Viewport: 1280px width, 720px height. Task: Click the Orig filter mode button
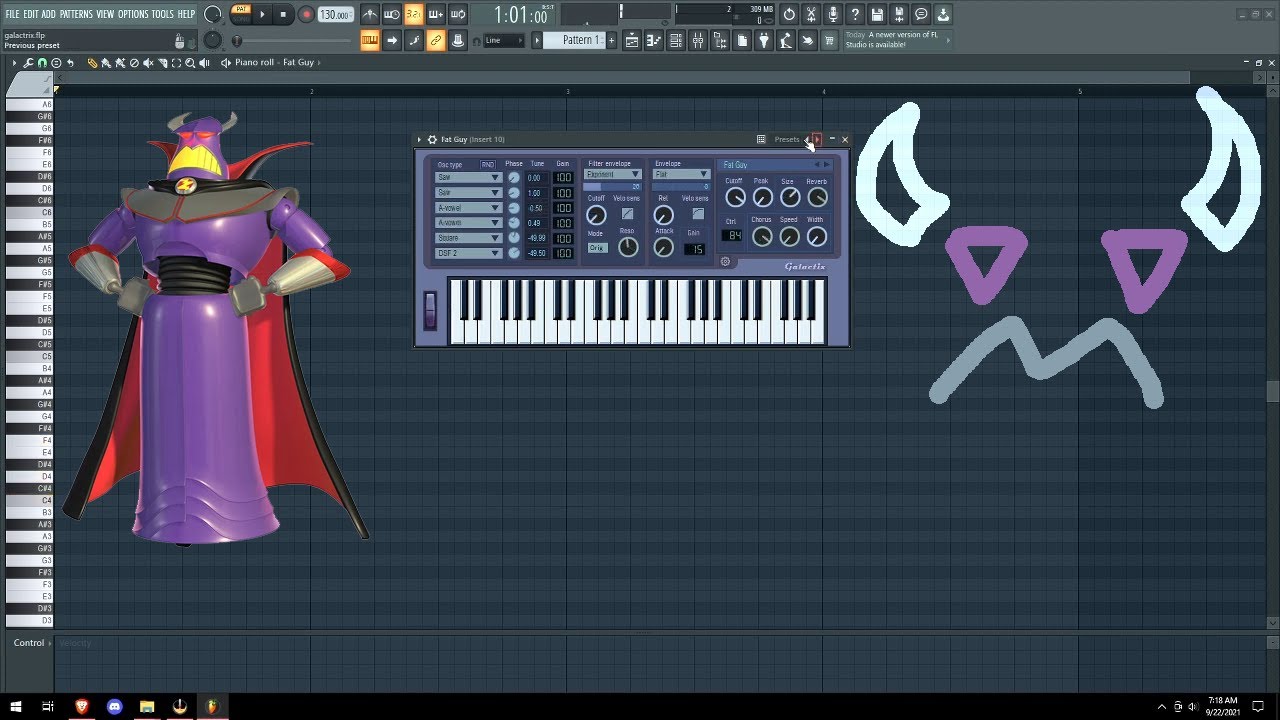click(x=598, y=248)
